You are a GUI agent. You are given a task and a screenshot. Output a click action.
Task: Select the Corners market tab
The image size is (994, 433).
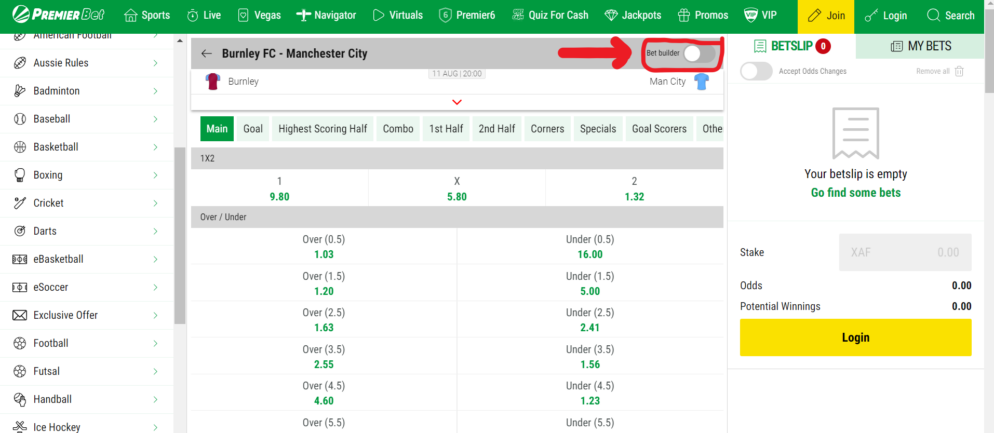click(547, 129)
